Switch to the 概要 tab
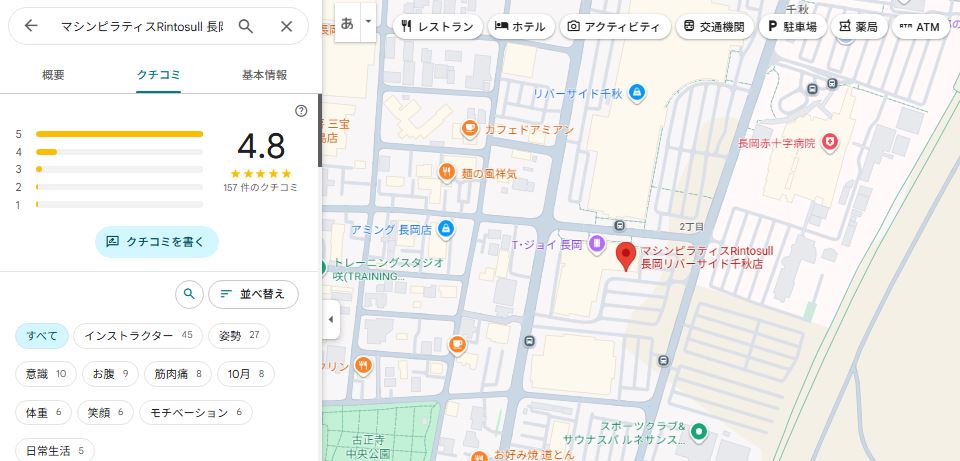 [54, 75]
